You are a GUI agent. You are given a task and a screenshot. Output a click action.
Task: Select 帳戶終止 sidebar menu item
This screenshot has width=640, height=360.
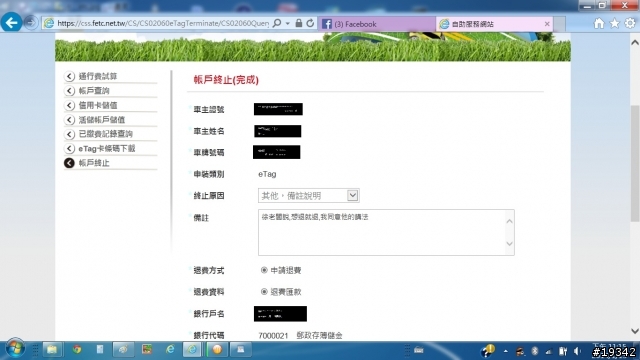tap(94, 163)
